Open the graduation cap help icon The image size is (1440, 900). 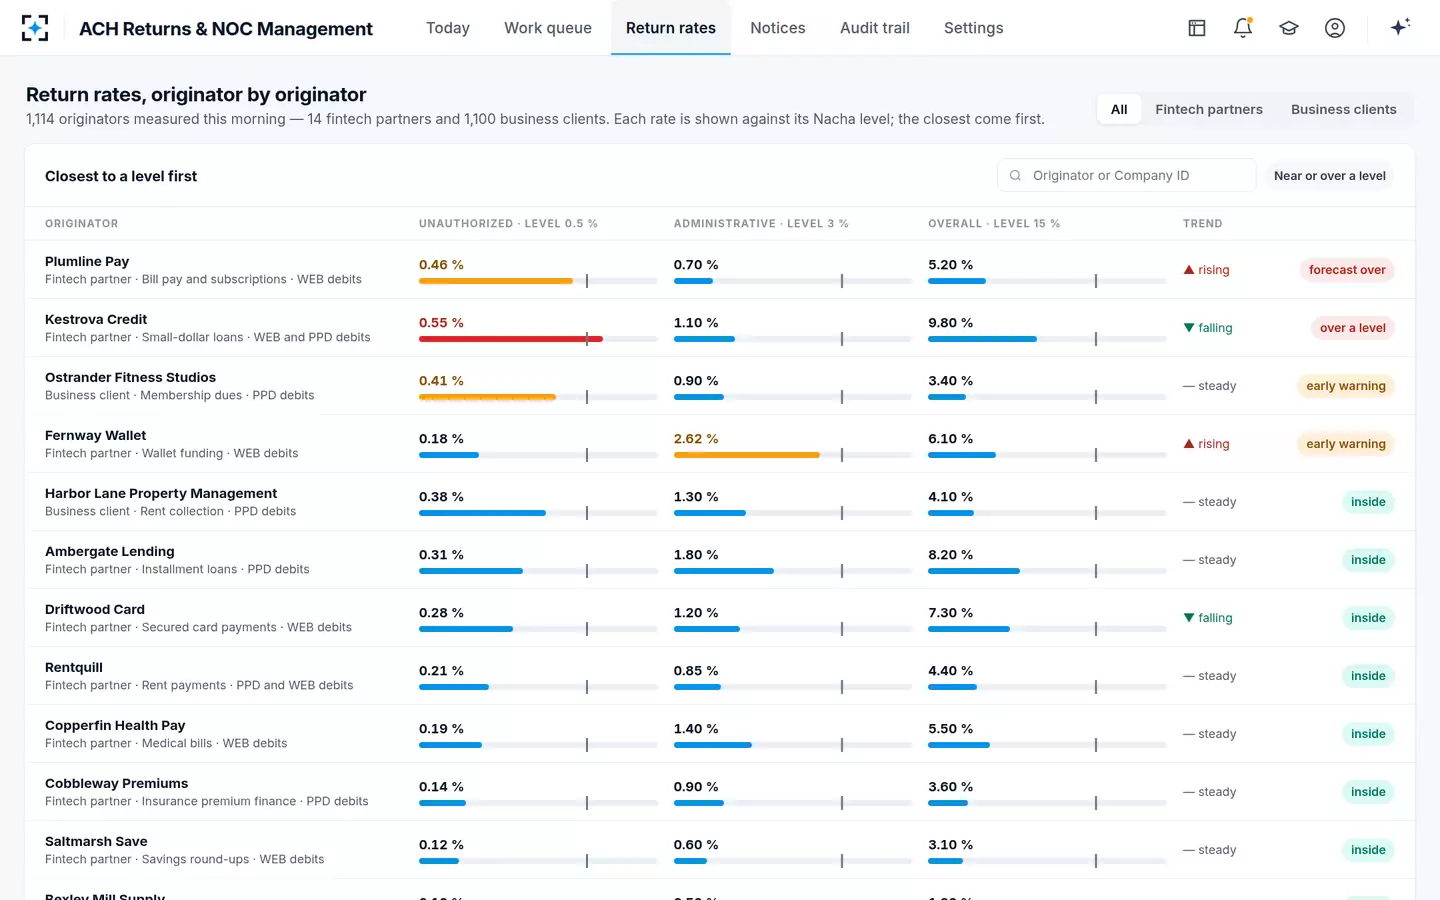point(1289,28)
